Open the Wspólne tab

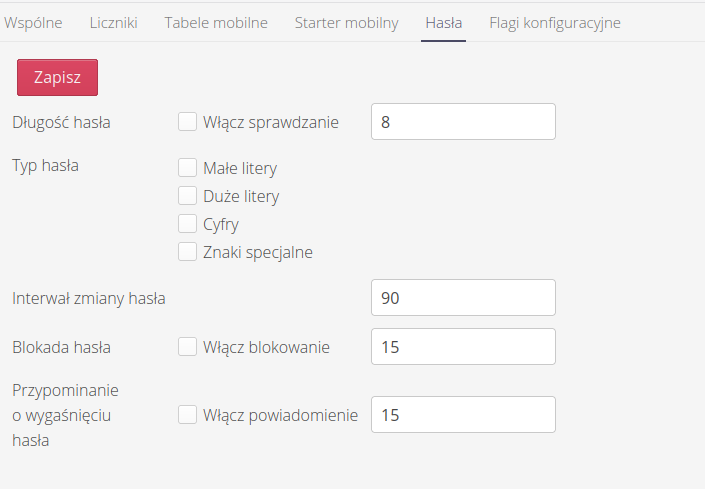[33, 22]
